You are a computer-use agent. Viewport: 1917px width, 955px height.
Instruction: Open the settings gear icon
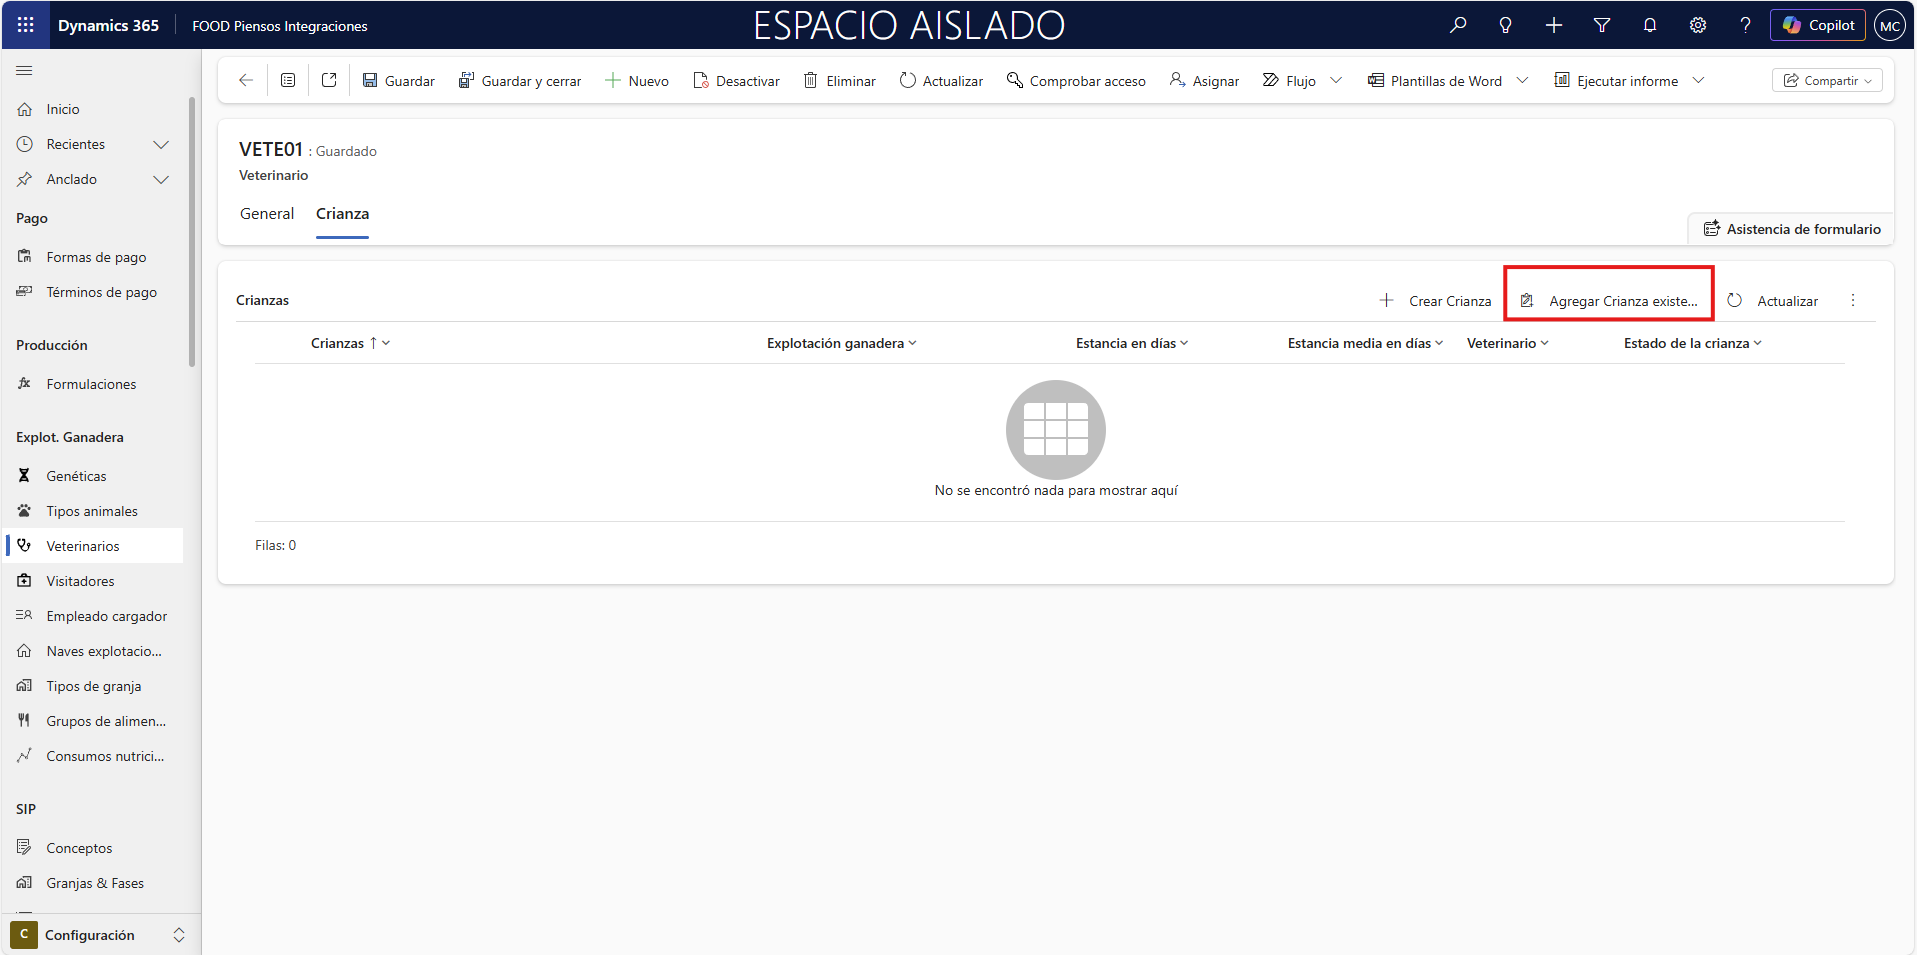coord(1697,25)
